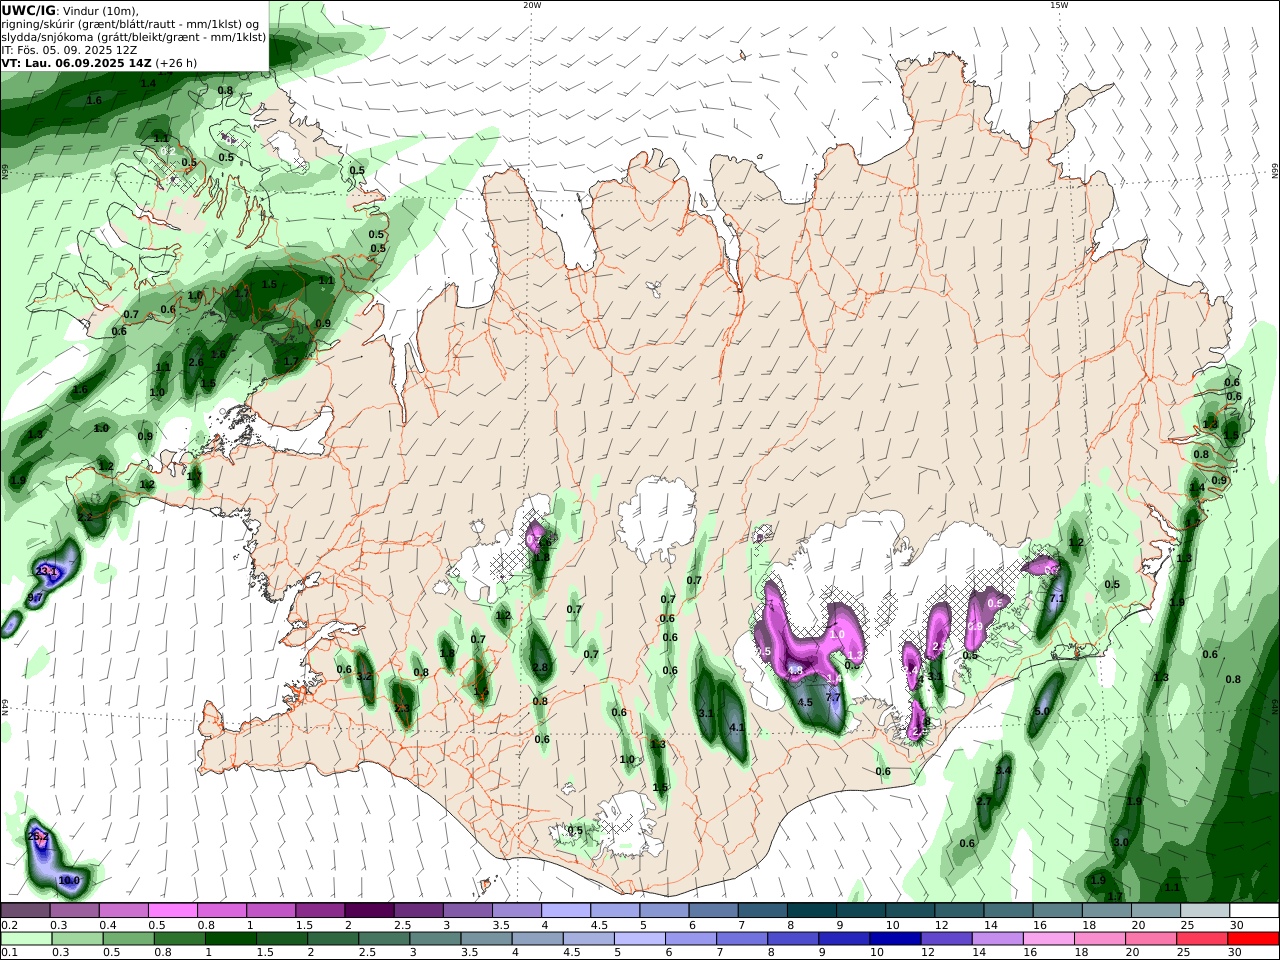Click the "UWC/IG" title in the header box
The height and width of the screenshot is (960, 1280).
click(28, 11)
